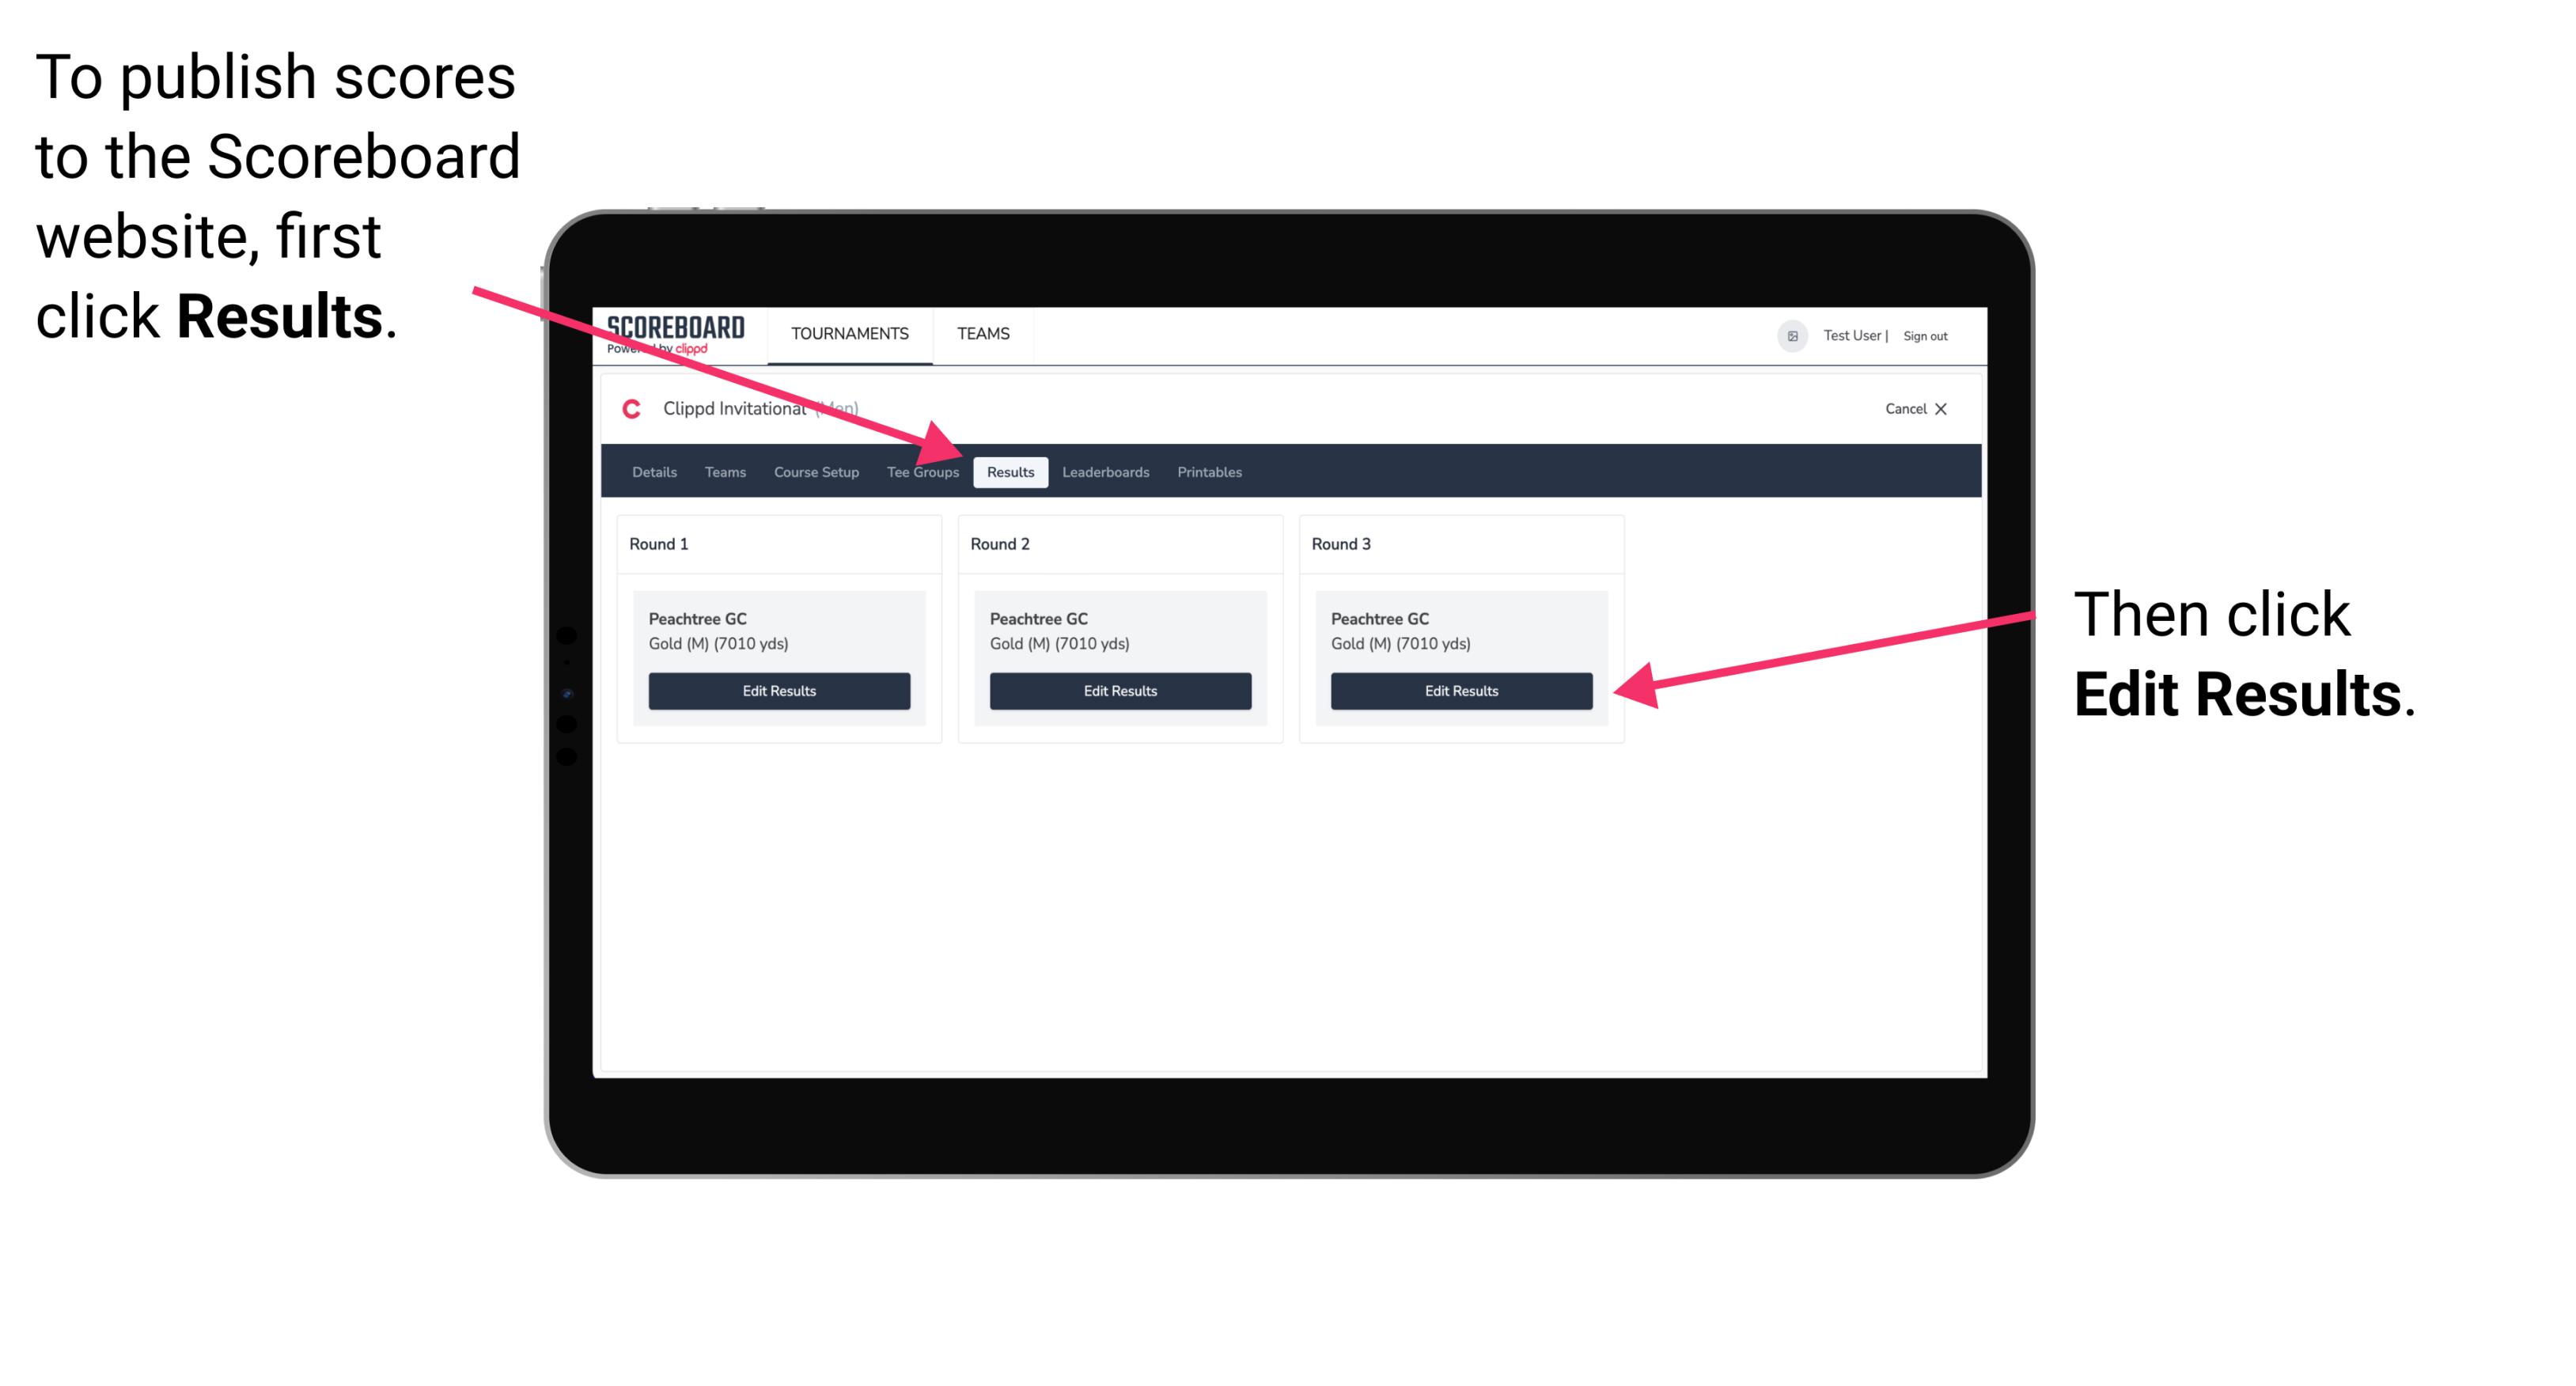Click the Details navigation tab

pos(653,473)
